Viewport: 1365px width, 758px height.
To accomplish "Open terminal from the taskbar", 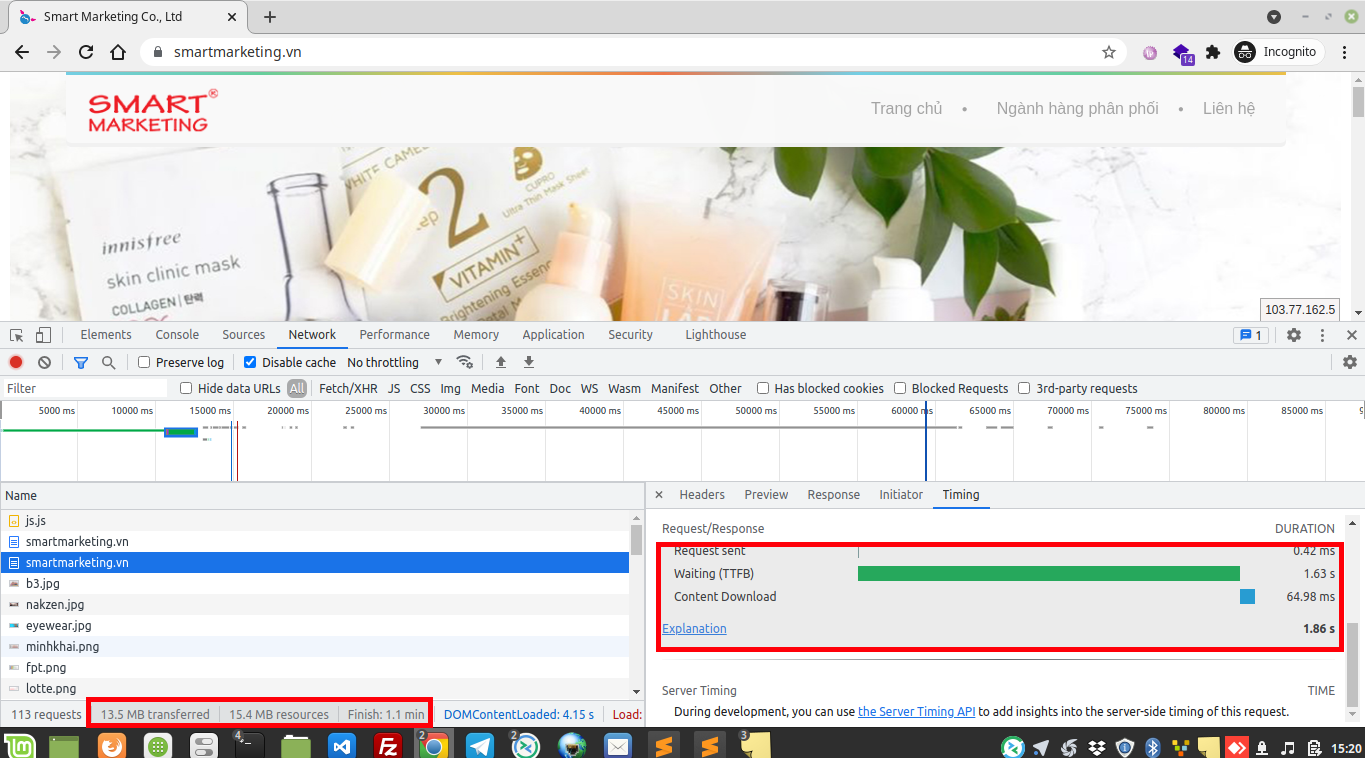I will tap(248, 745).
